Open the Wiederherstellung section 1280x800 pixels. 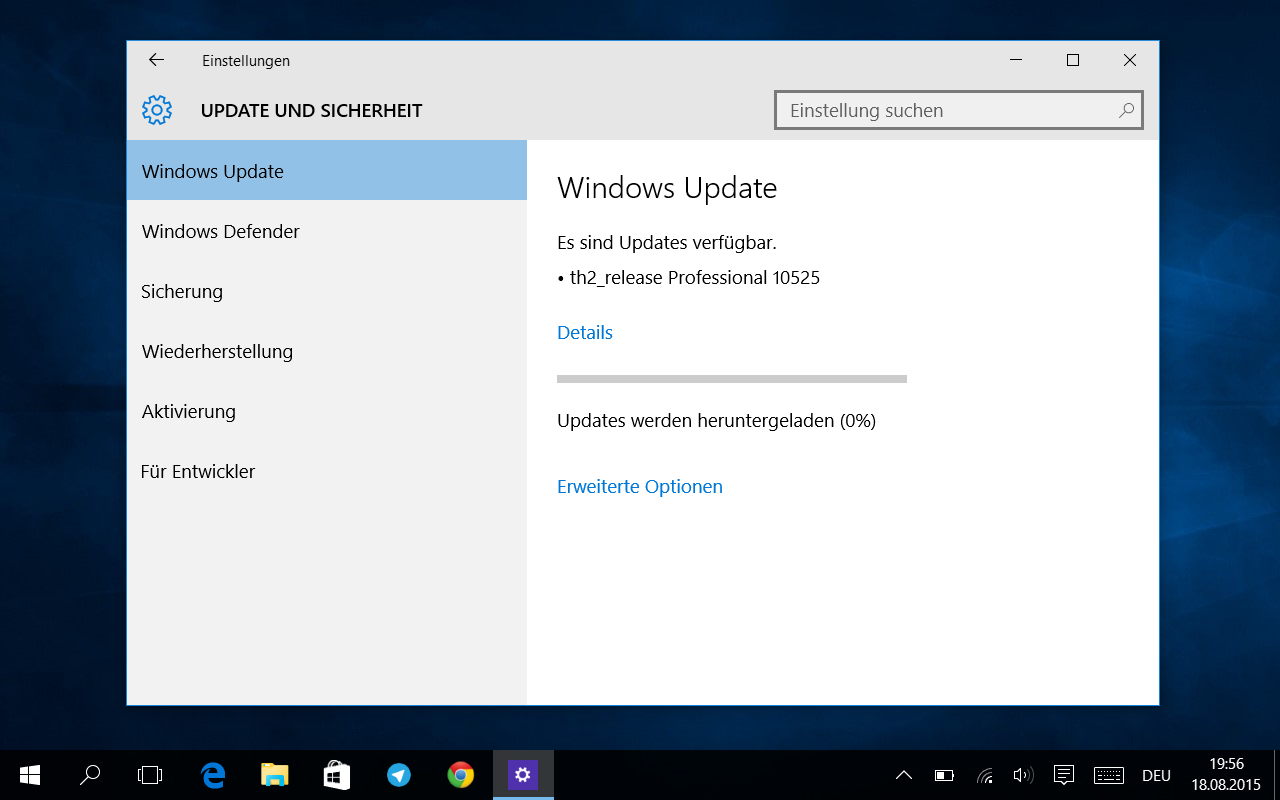coord(327,351)
